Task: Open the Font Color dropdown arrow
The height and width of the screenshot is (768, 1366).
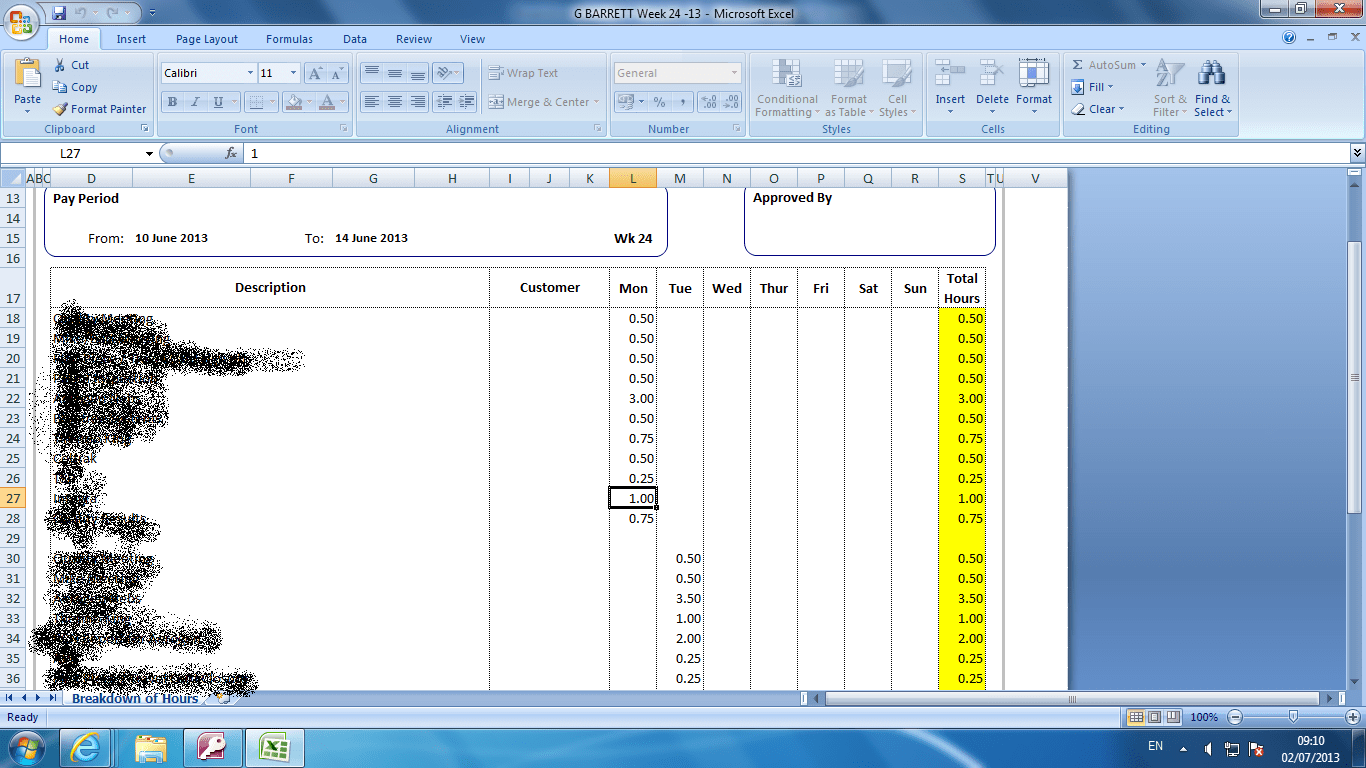Action: 343,102
